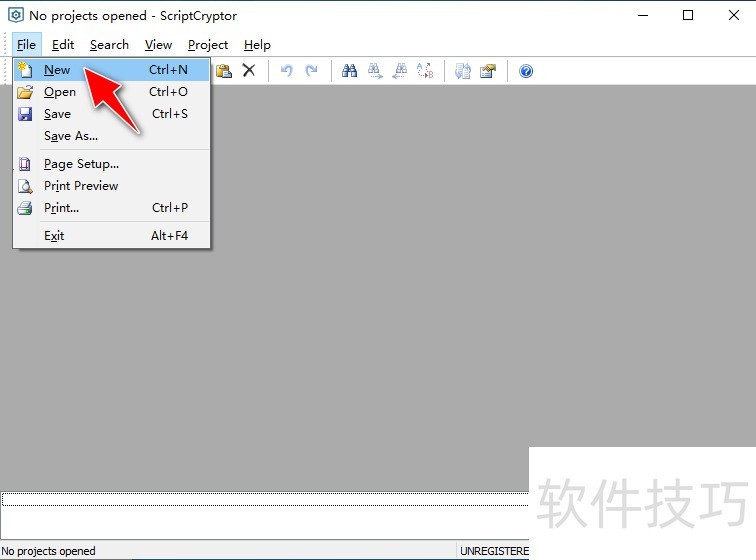Click the blue Help question-mark icon
The width and height of the screenshot is (756, 560).
click(x=526, y=71)
